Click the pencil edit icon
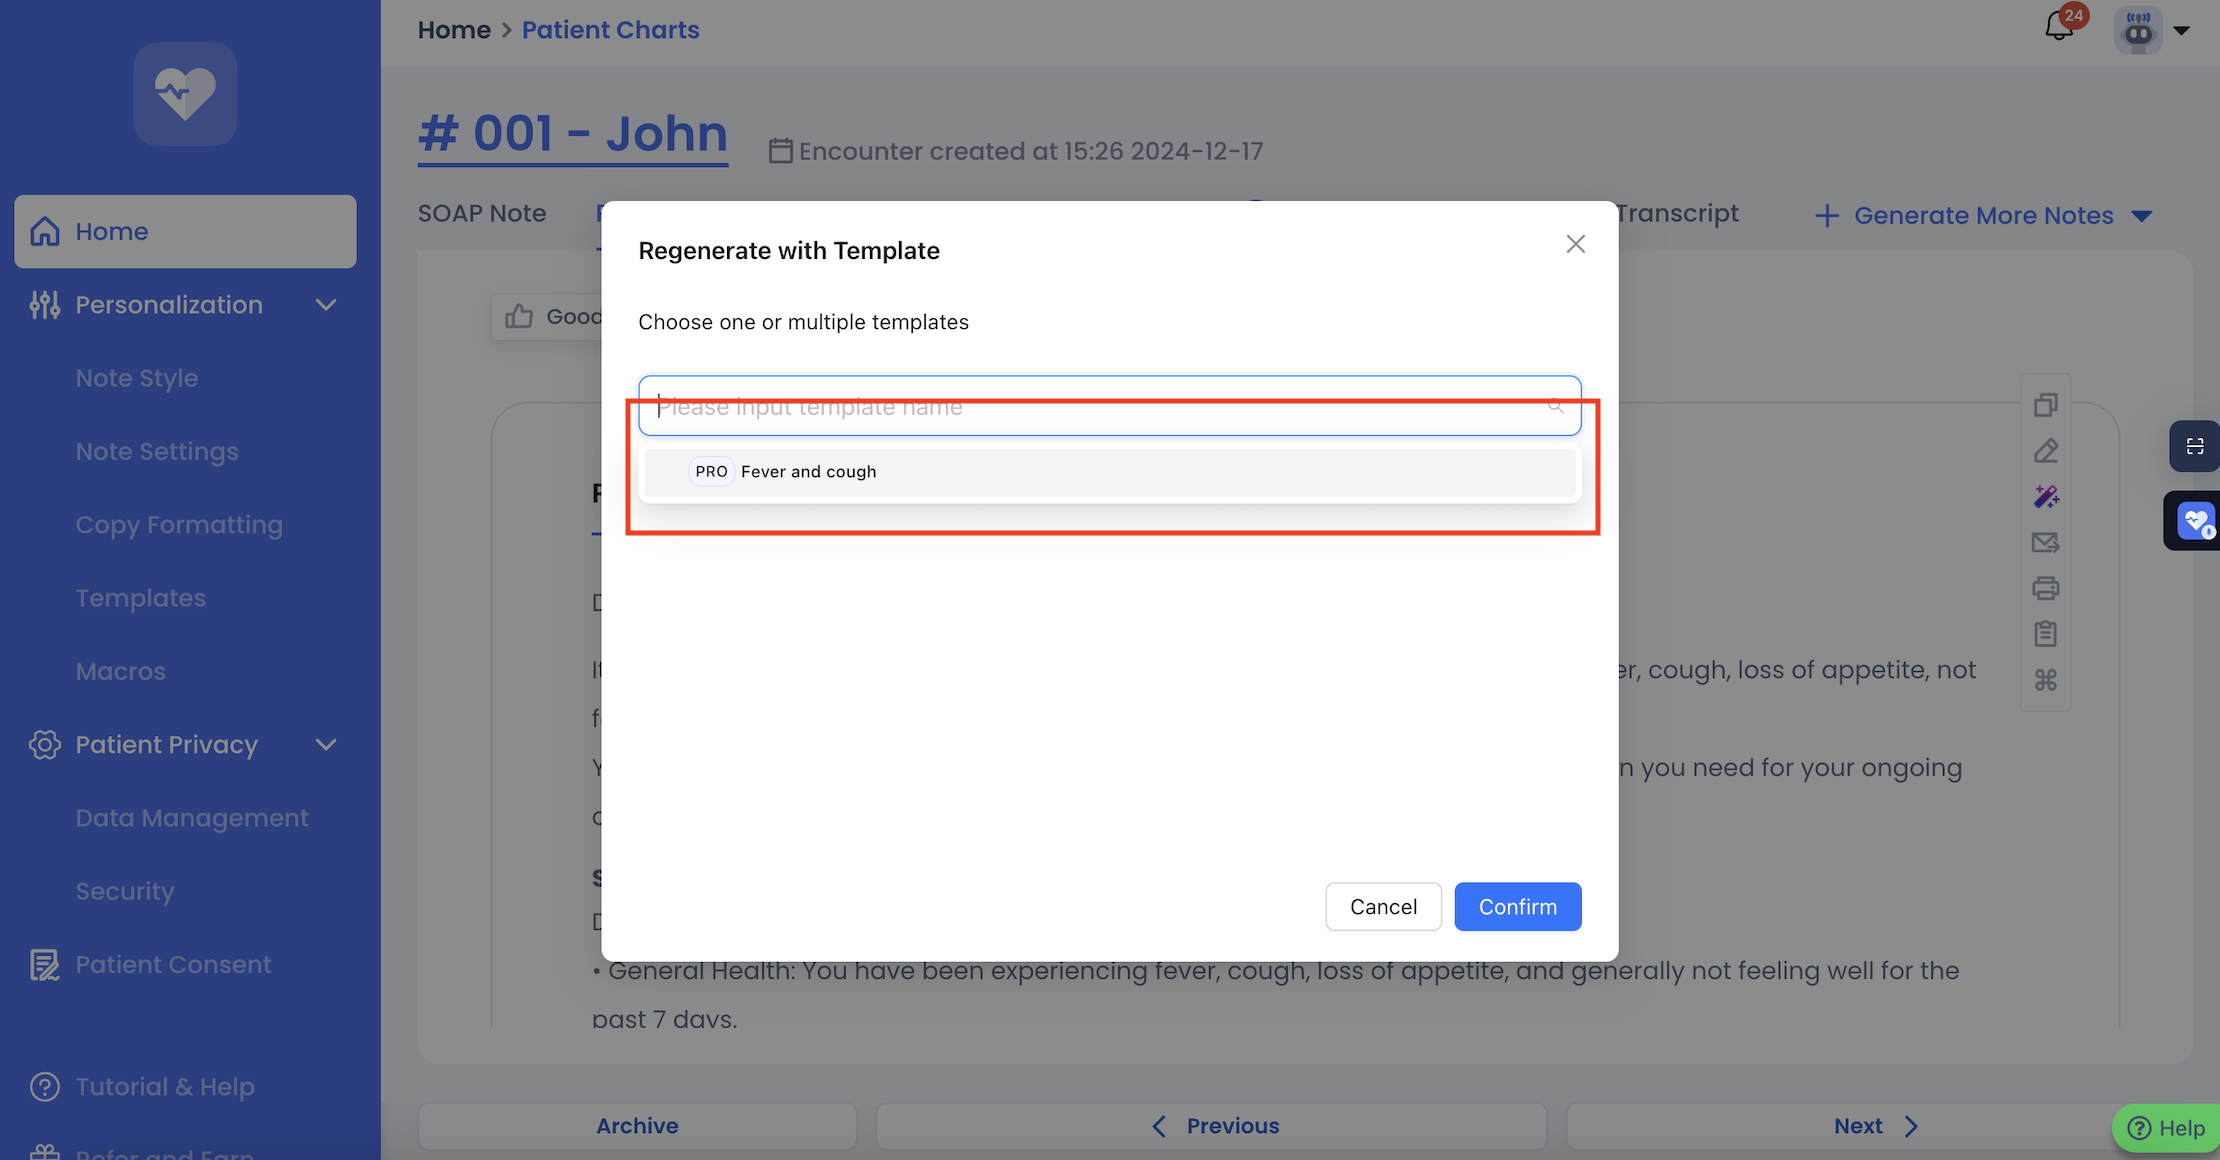Viewport: 2220px width, 1160px height. click(2045, 451)
